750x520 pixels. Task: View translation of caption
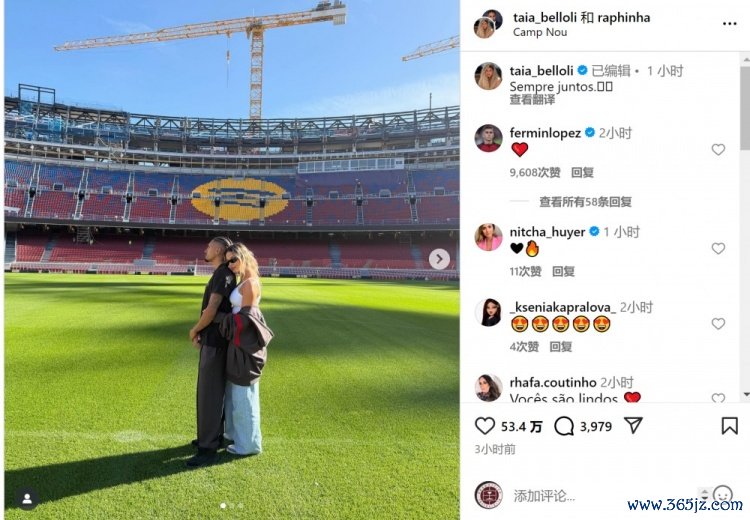pos(532,100)
